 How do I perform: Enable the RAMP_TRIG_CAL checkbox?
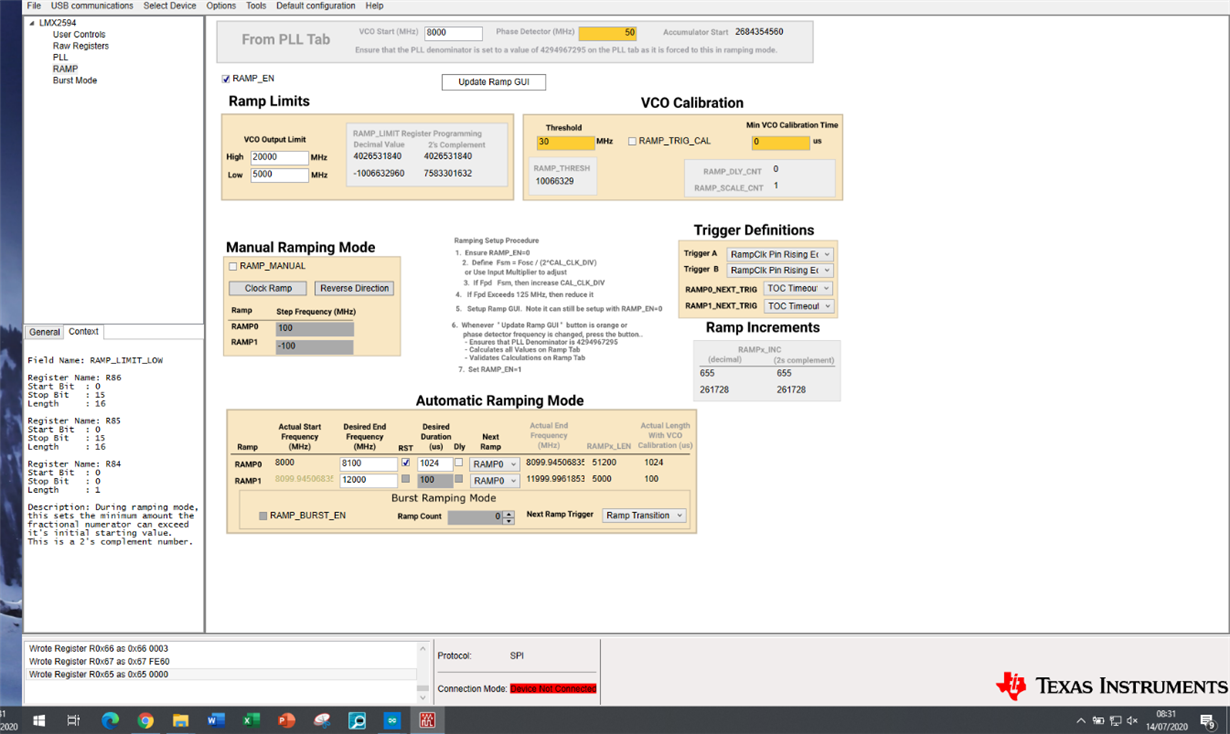point(632,142)
